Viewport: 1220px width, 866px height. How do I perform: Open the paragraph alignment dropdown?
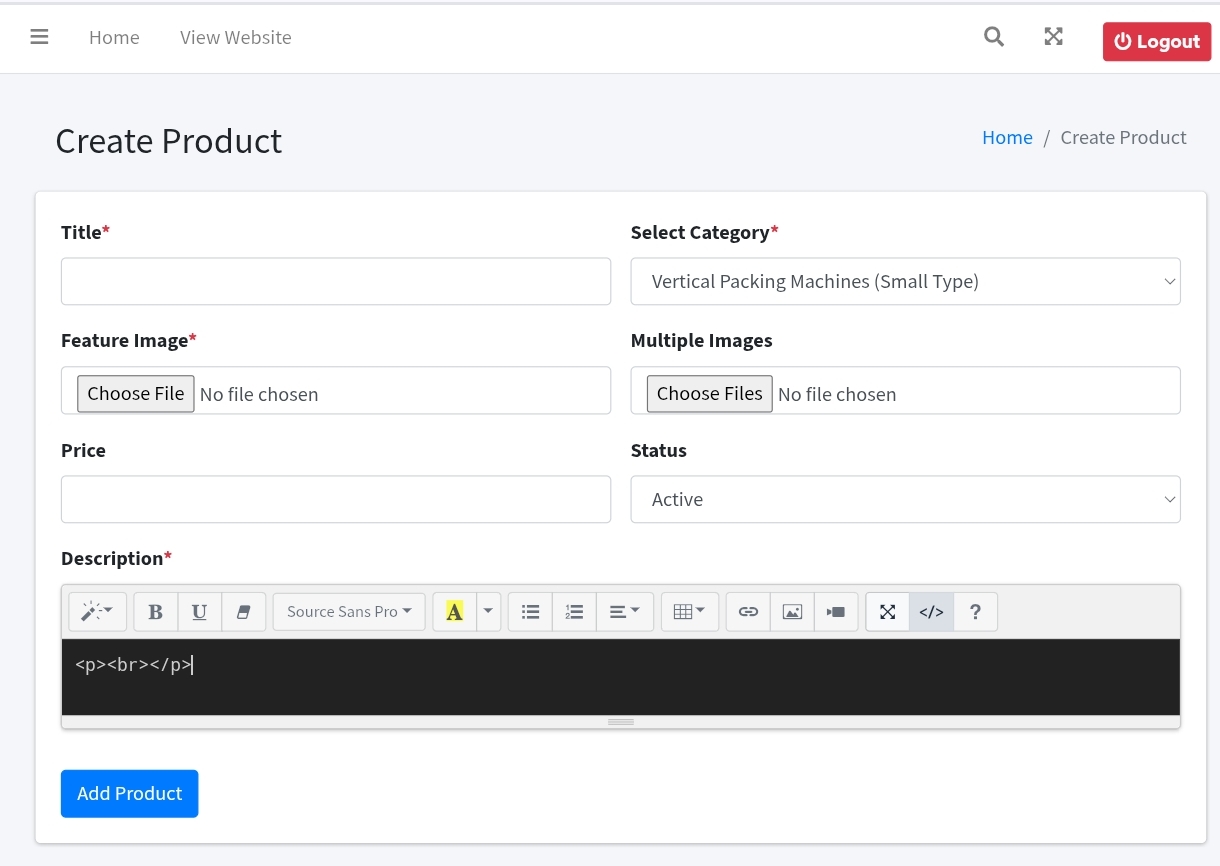click(625, 612)
